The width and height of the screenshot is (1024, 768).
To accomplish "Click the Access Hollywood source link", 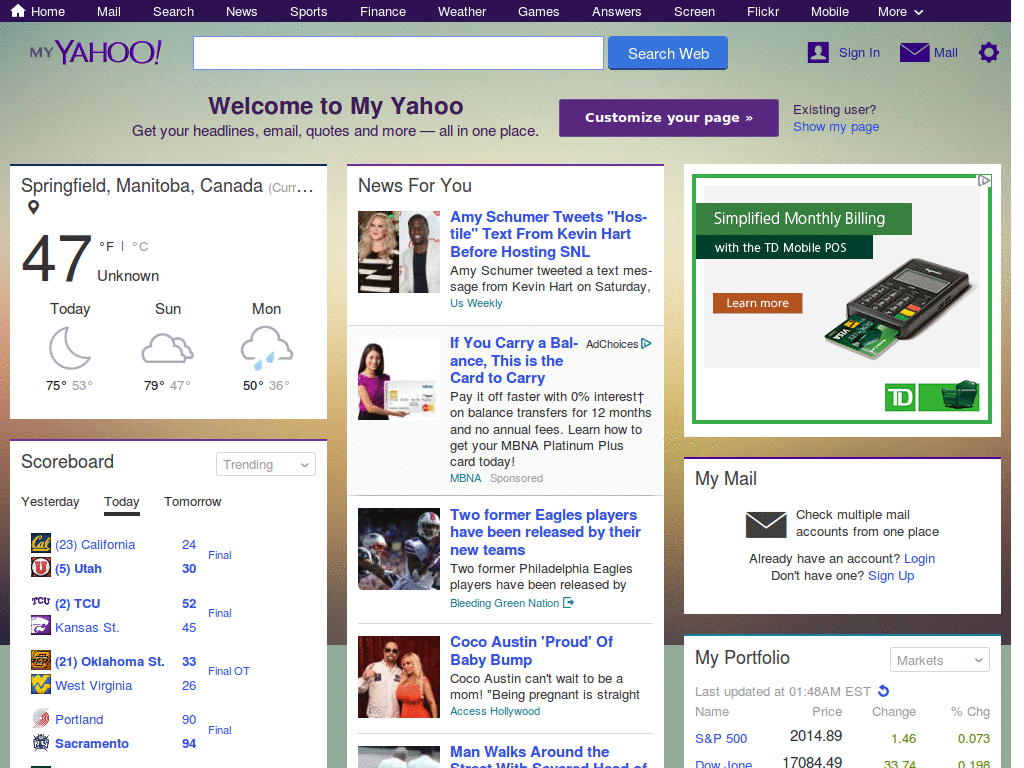I will click(495, 711).
